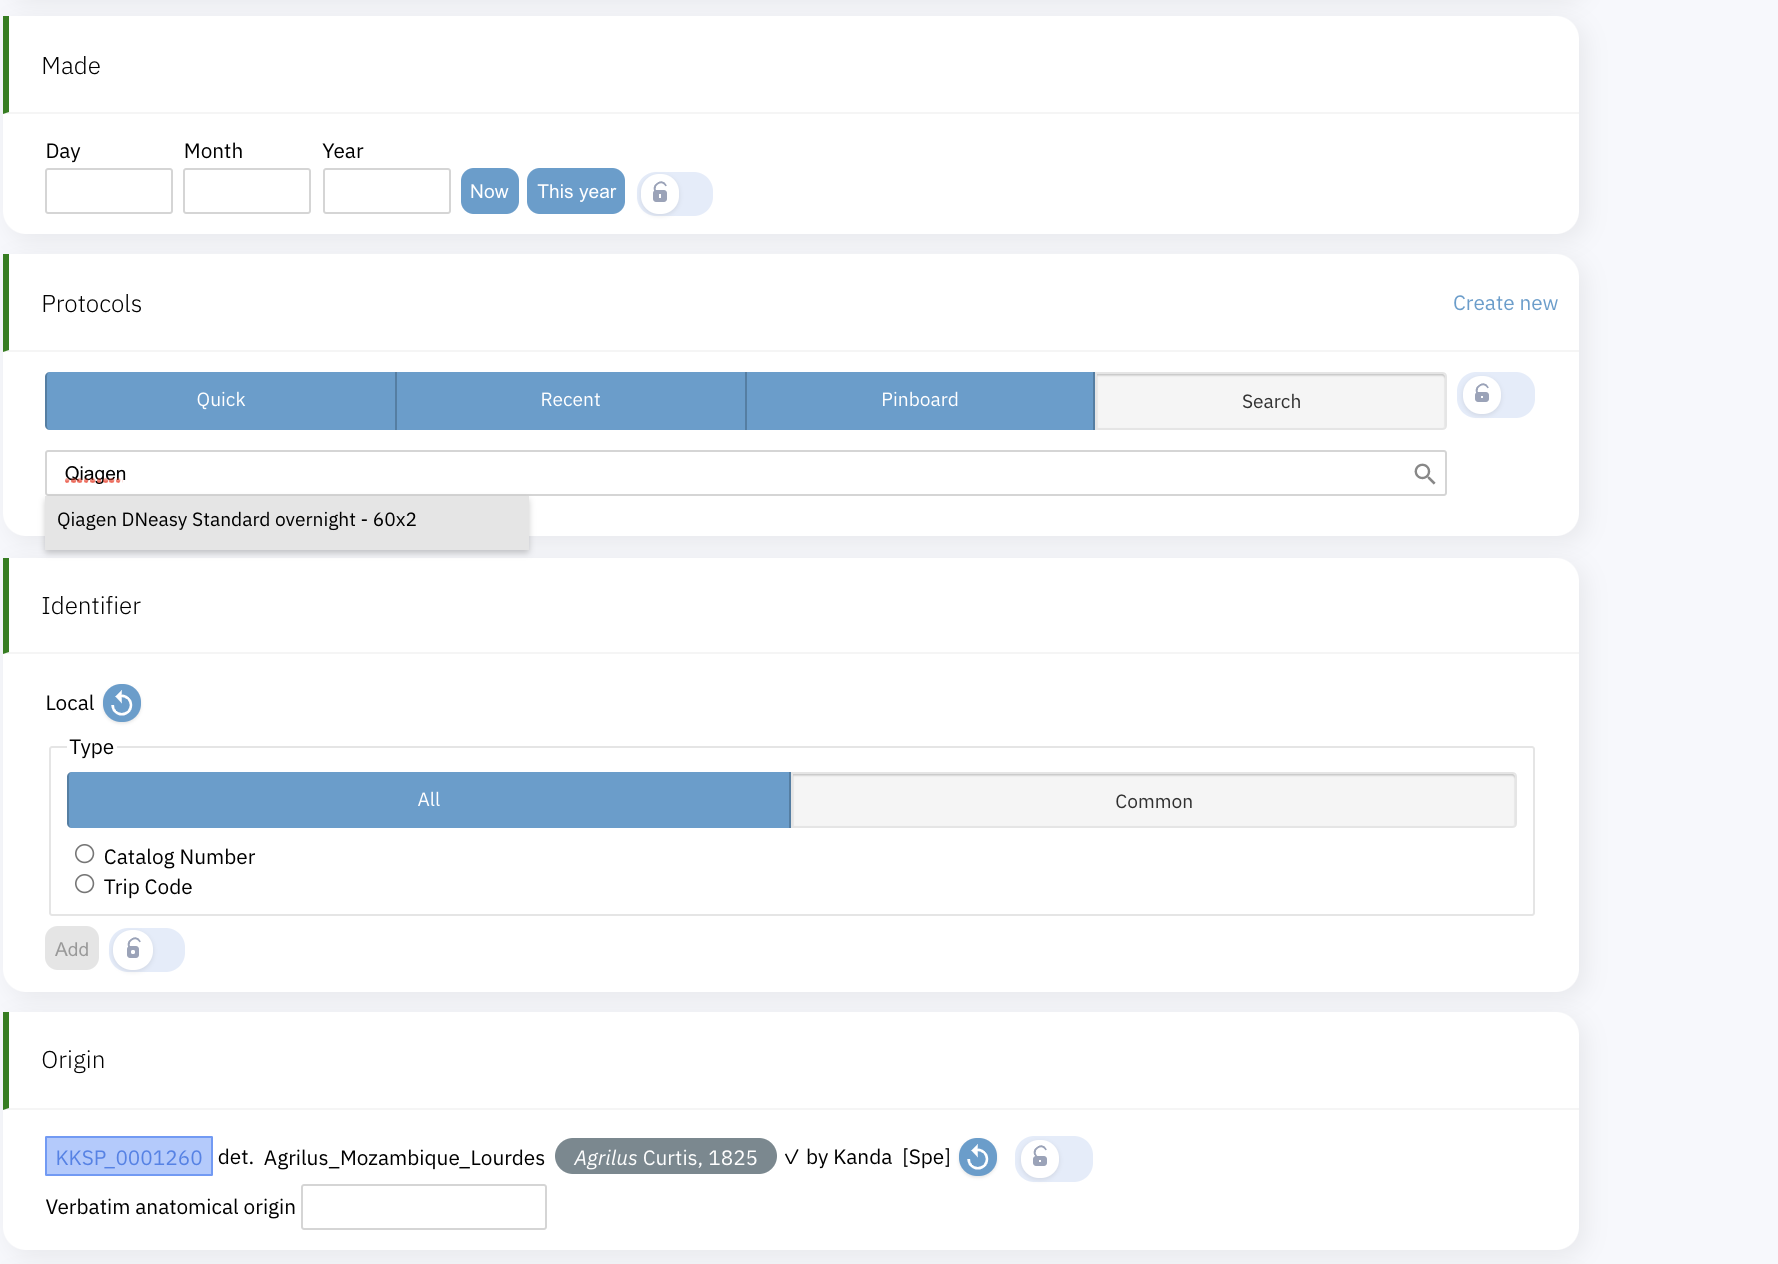The image size is (1778, 1264).
Task: Switch to the Recent protocols tab
Action: pos(571,400)
